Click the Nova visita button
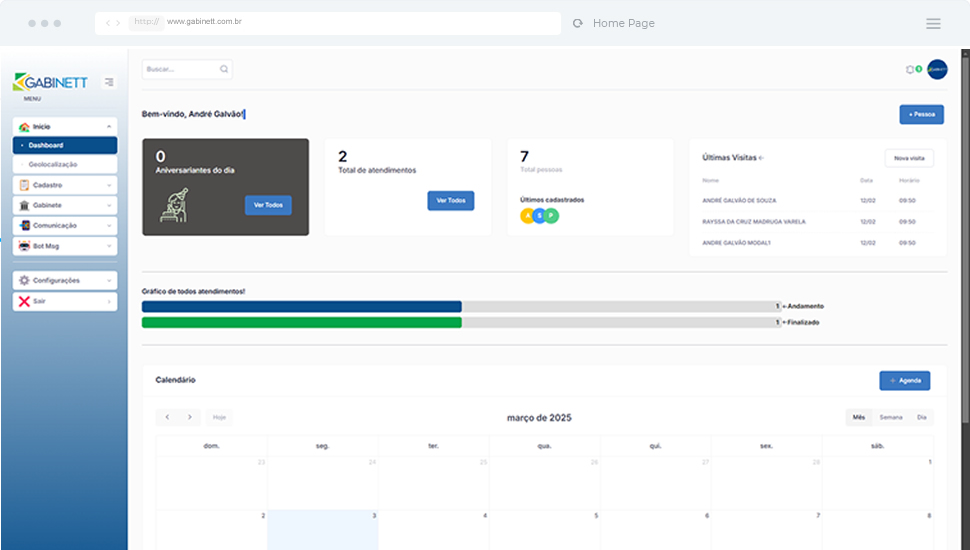Screen dimensions: 970x550 [909, 158]
